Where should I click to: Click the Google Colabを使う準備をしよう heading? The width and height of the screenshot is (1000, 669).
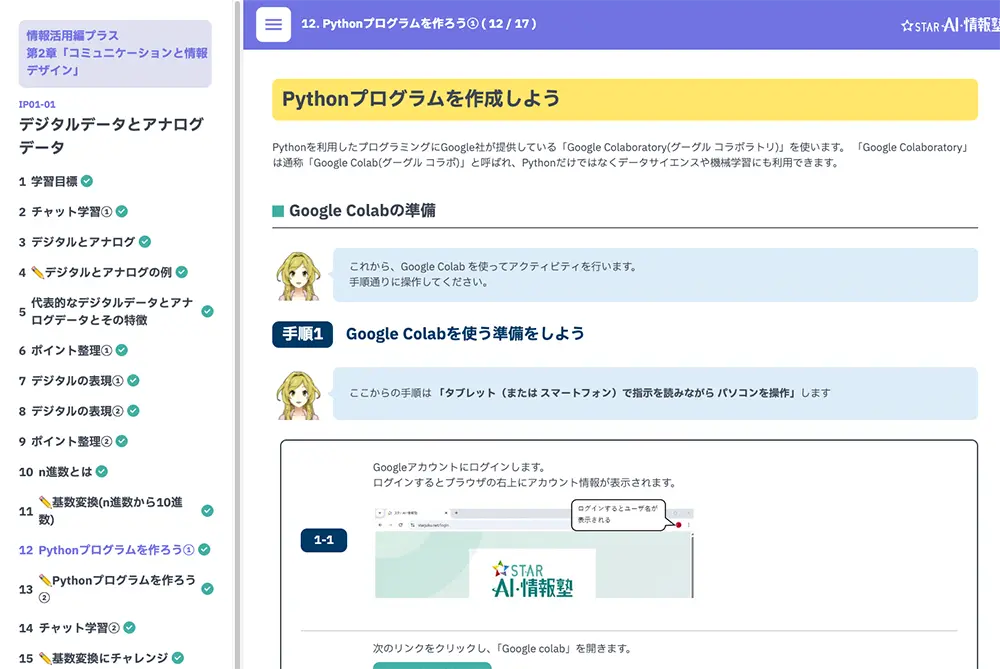[x=465, y=334]
